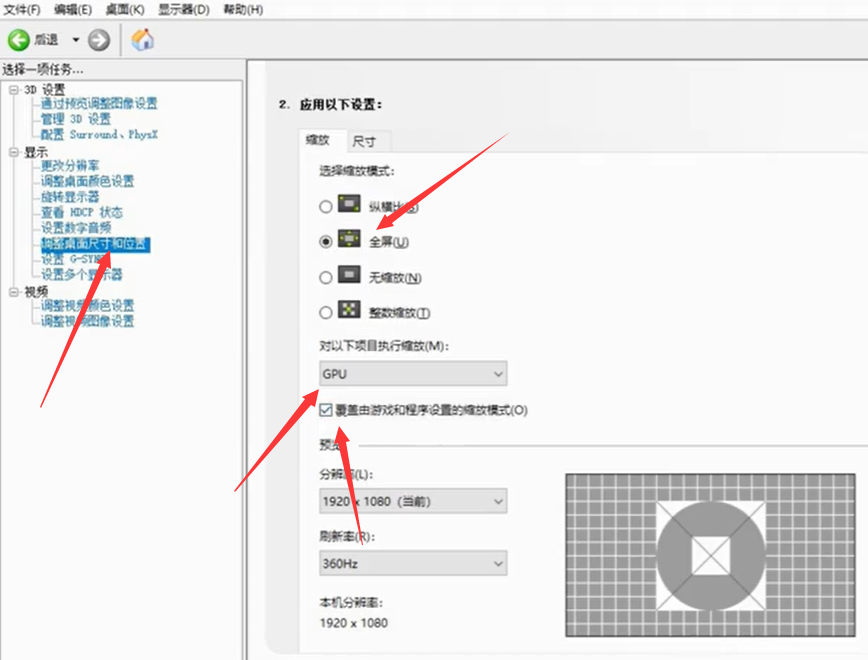Switch to the 尺寸 tab
Image resolution: width=868 pixels, height=660 pixels.
coord(364,142)
